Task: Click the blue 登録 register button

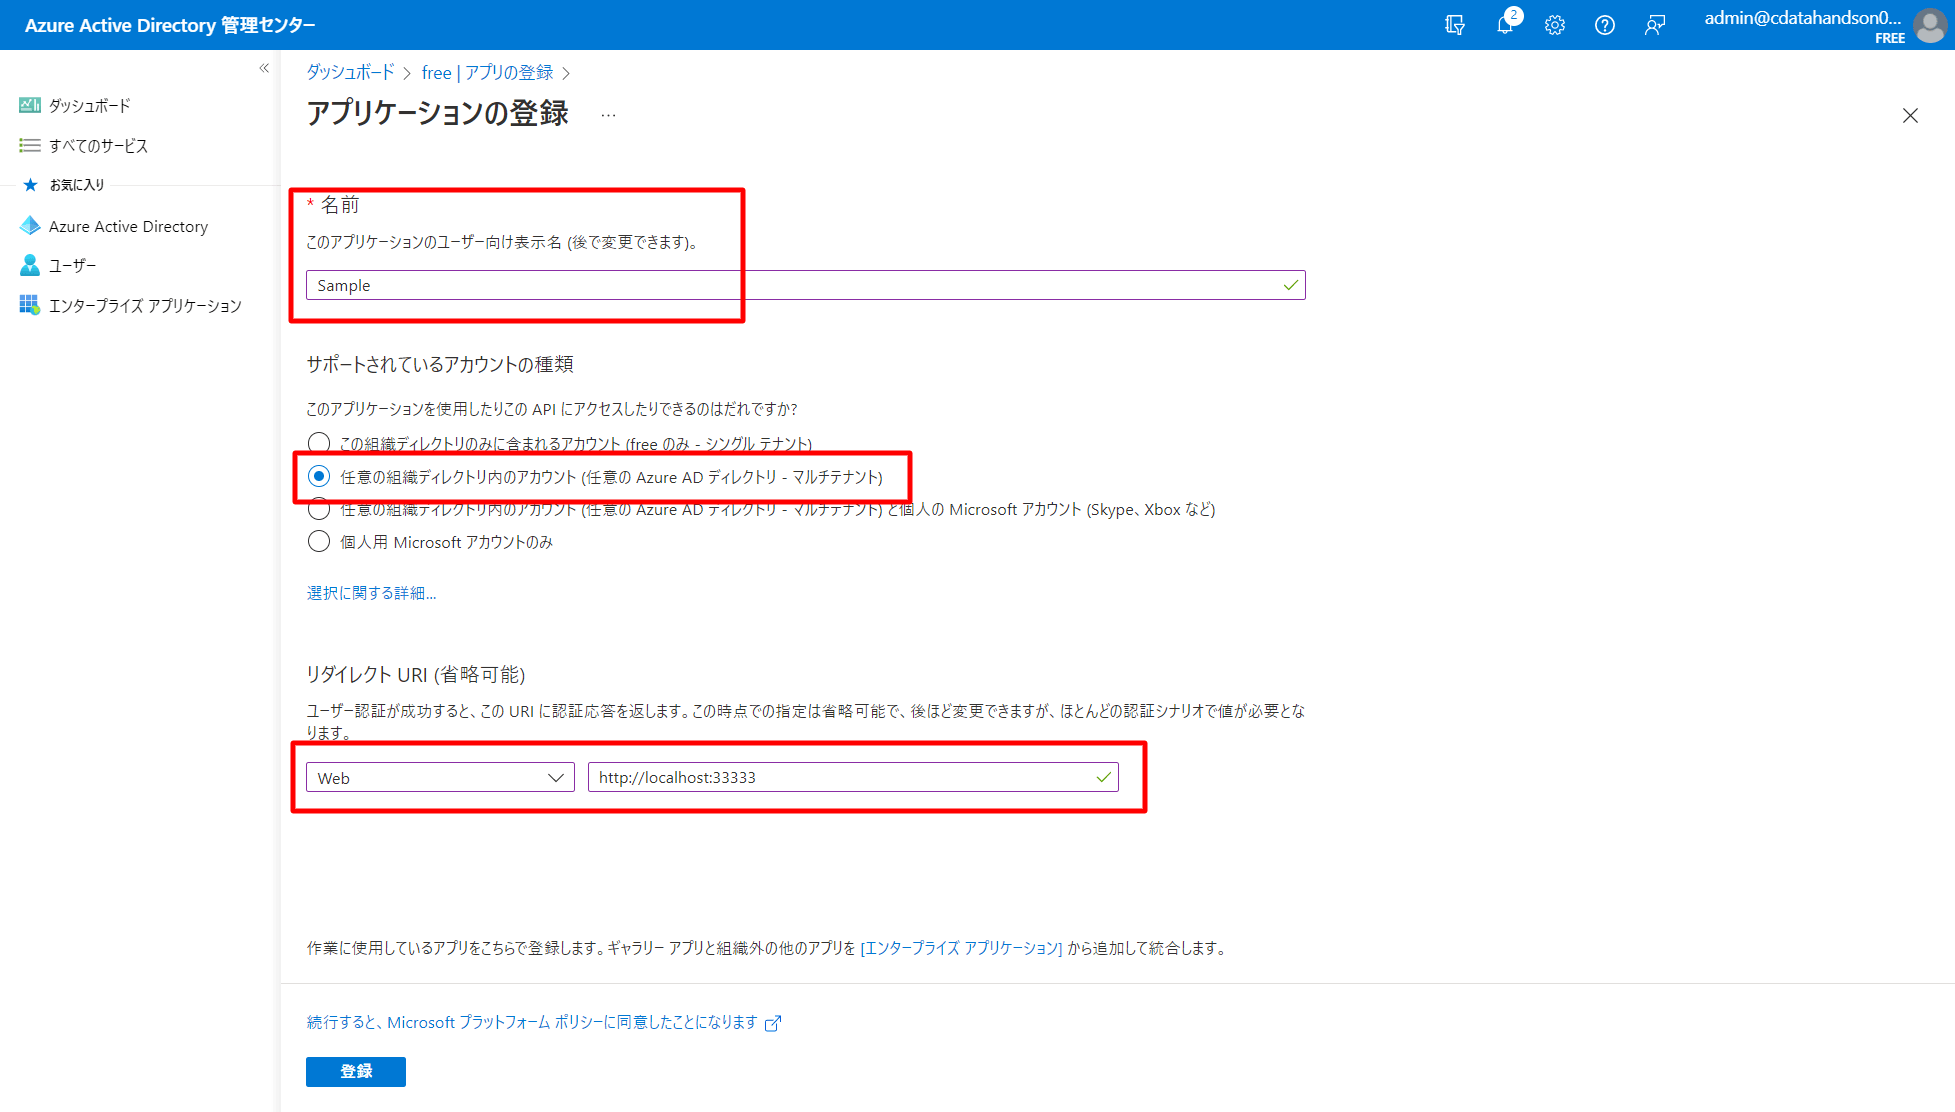Action: pyautogui.click(x=355, y=1071)
